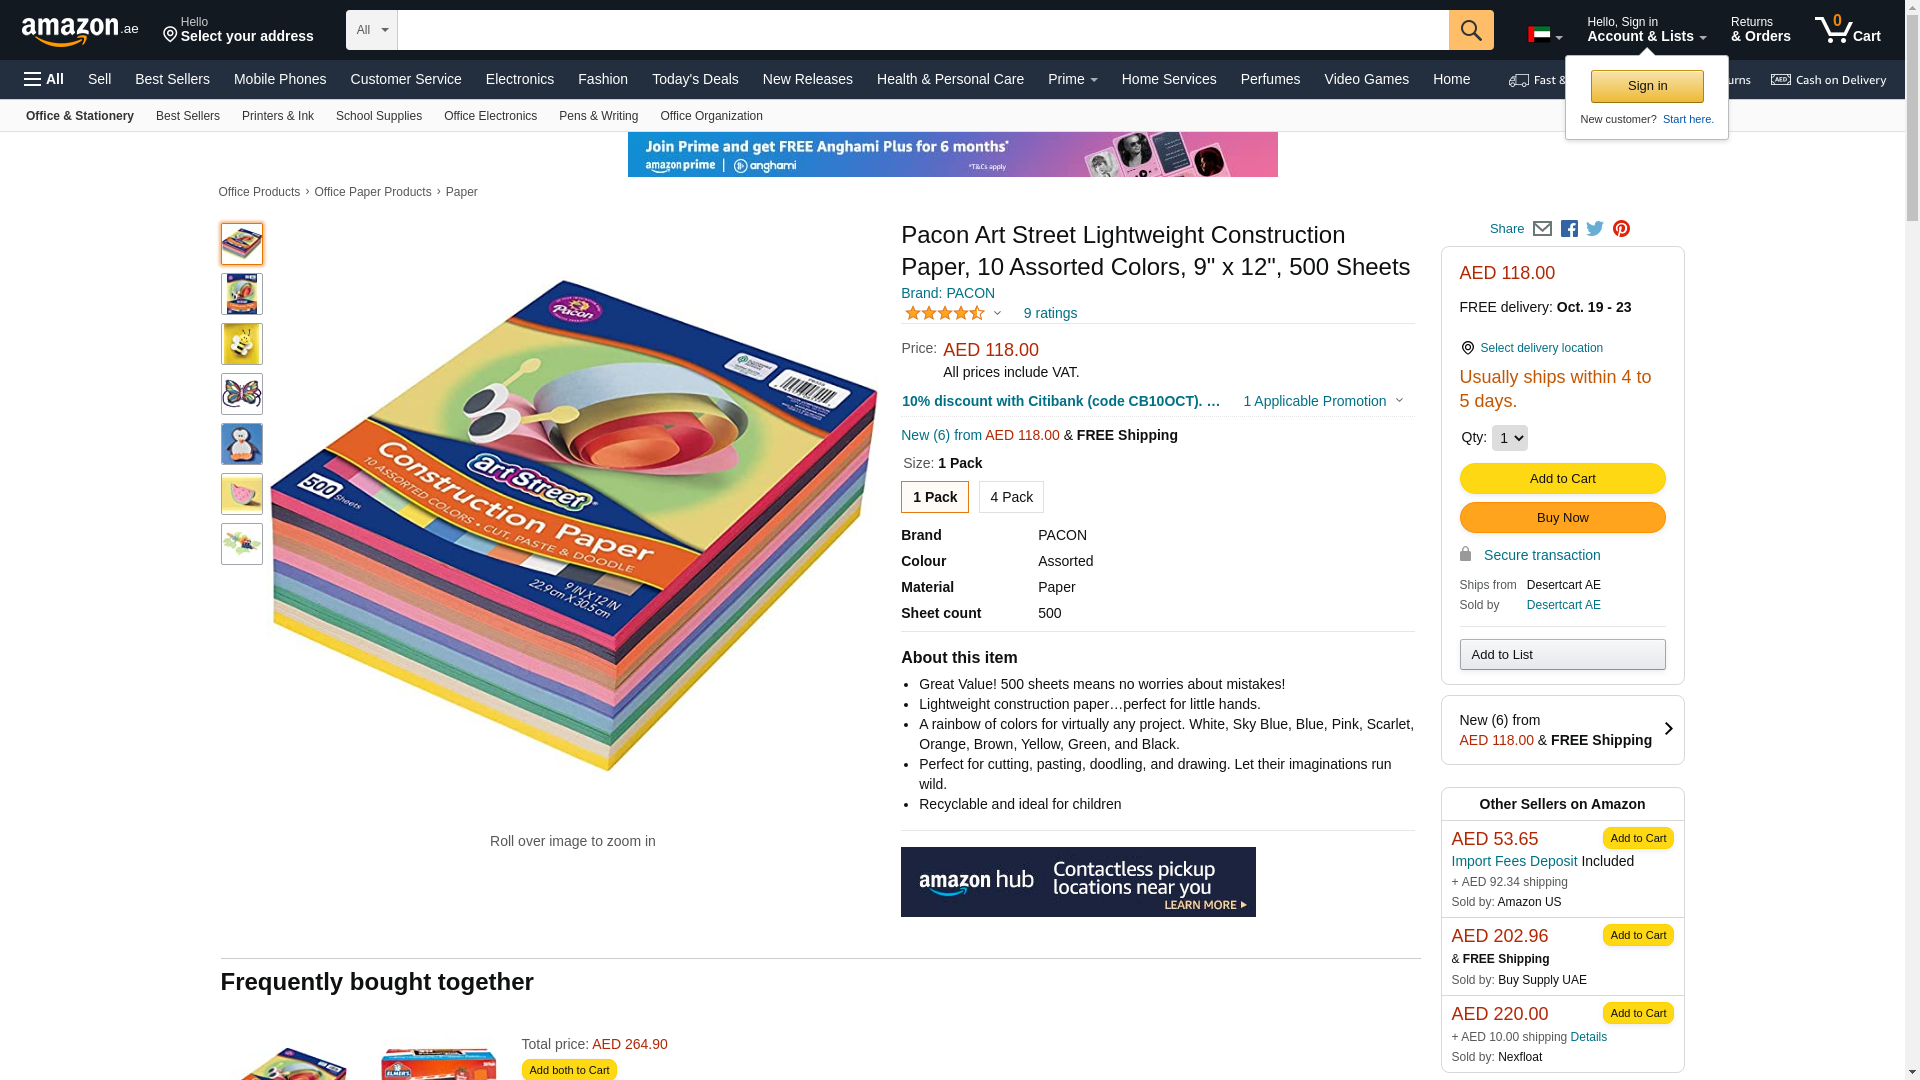Select the butterfly craft thumbnail image

[x=242, y=394]
